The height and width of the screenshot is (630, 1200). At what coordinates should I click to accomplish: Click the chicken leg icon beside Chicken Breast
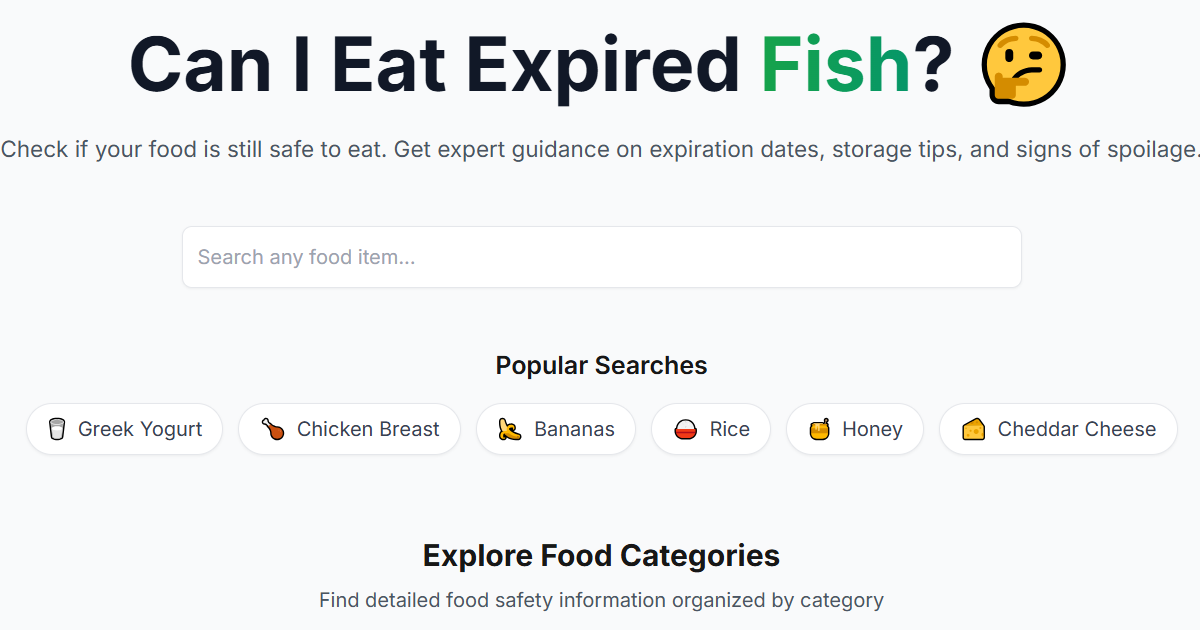tap(271, 428)
